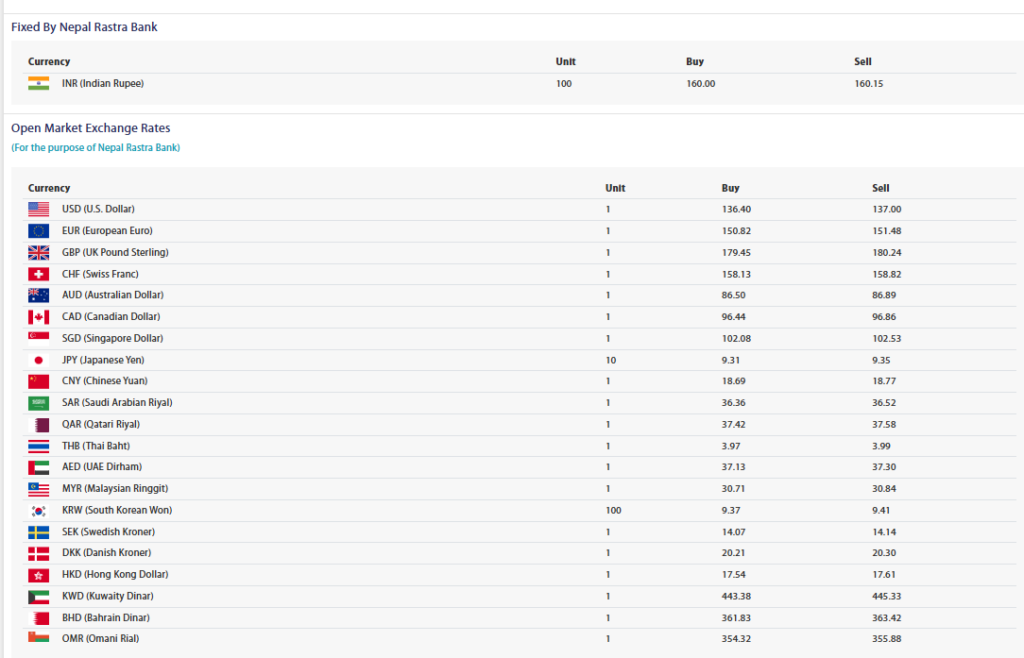Screen dimensions: 1024x658
Task: Click 'CHF (Swiss Franc)' currency name
Action: point(100,274)
